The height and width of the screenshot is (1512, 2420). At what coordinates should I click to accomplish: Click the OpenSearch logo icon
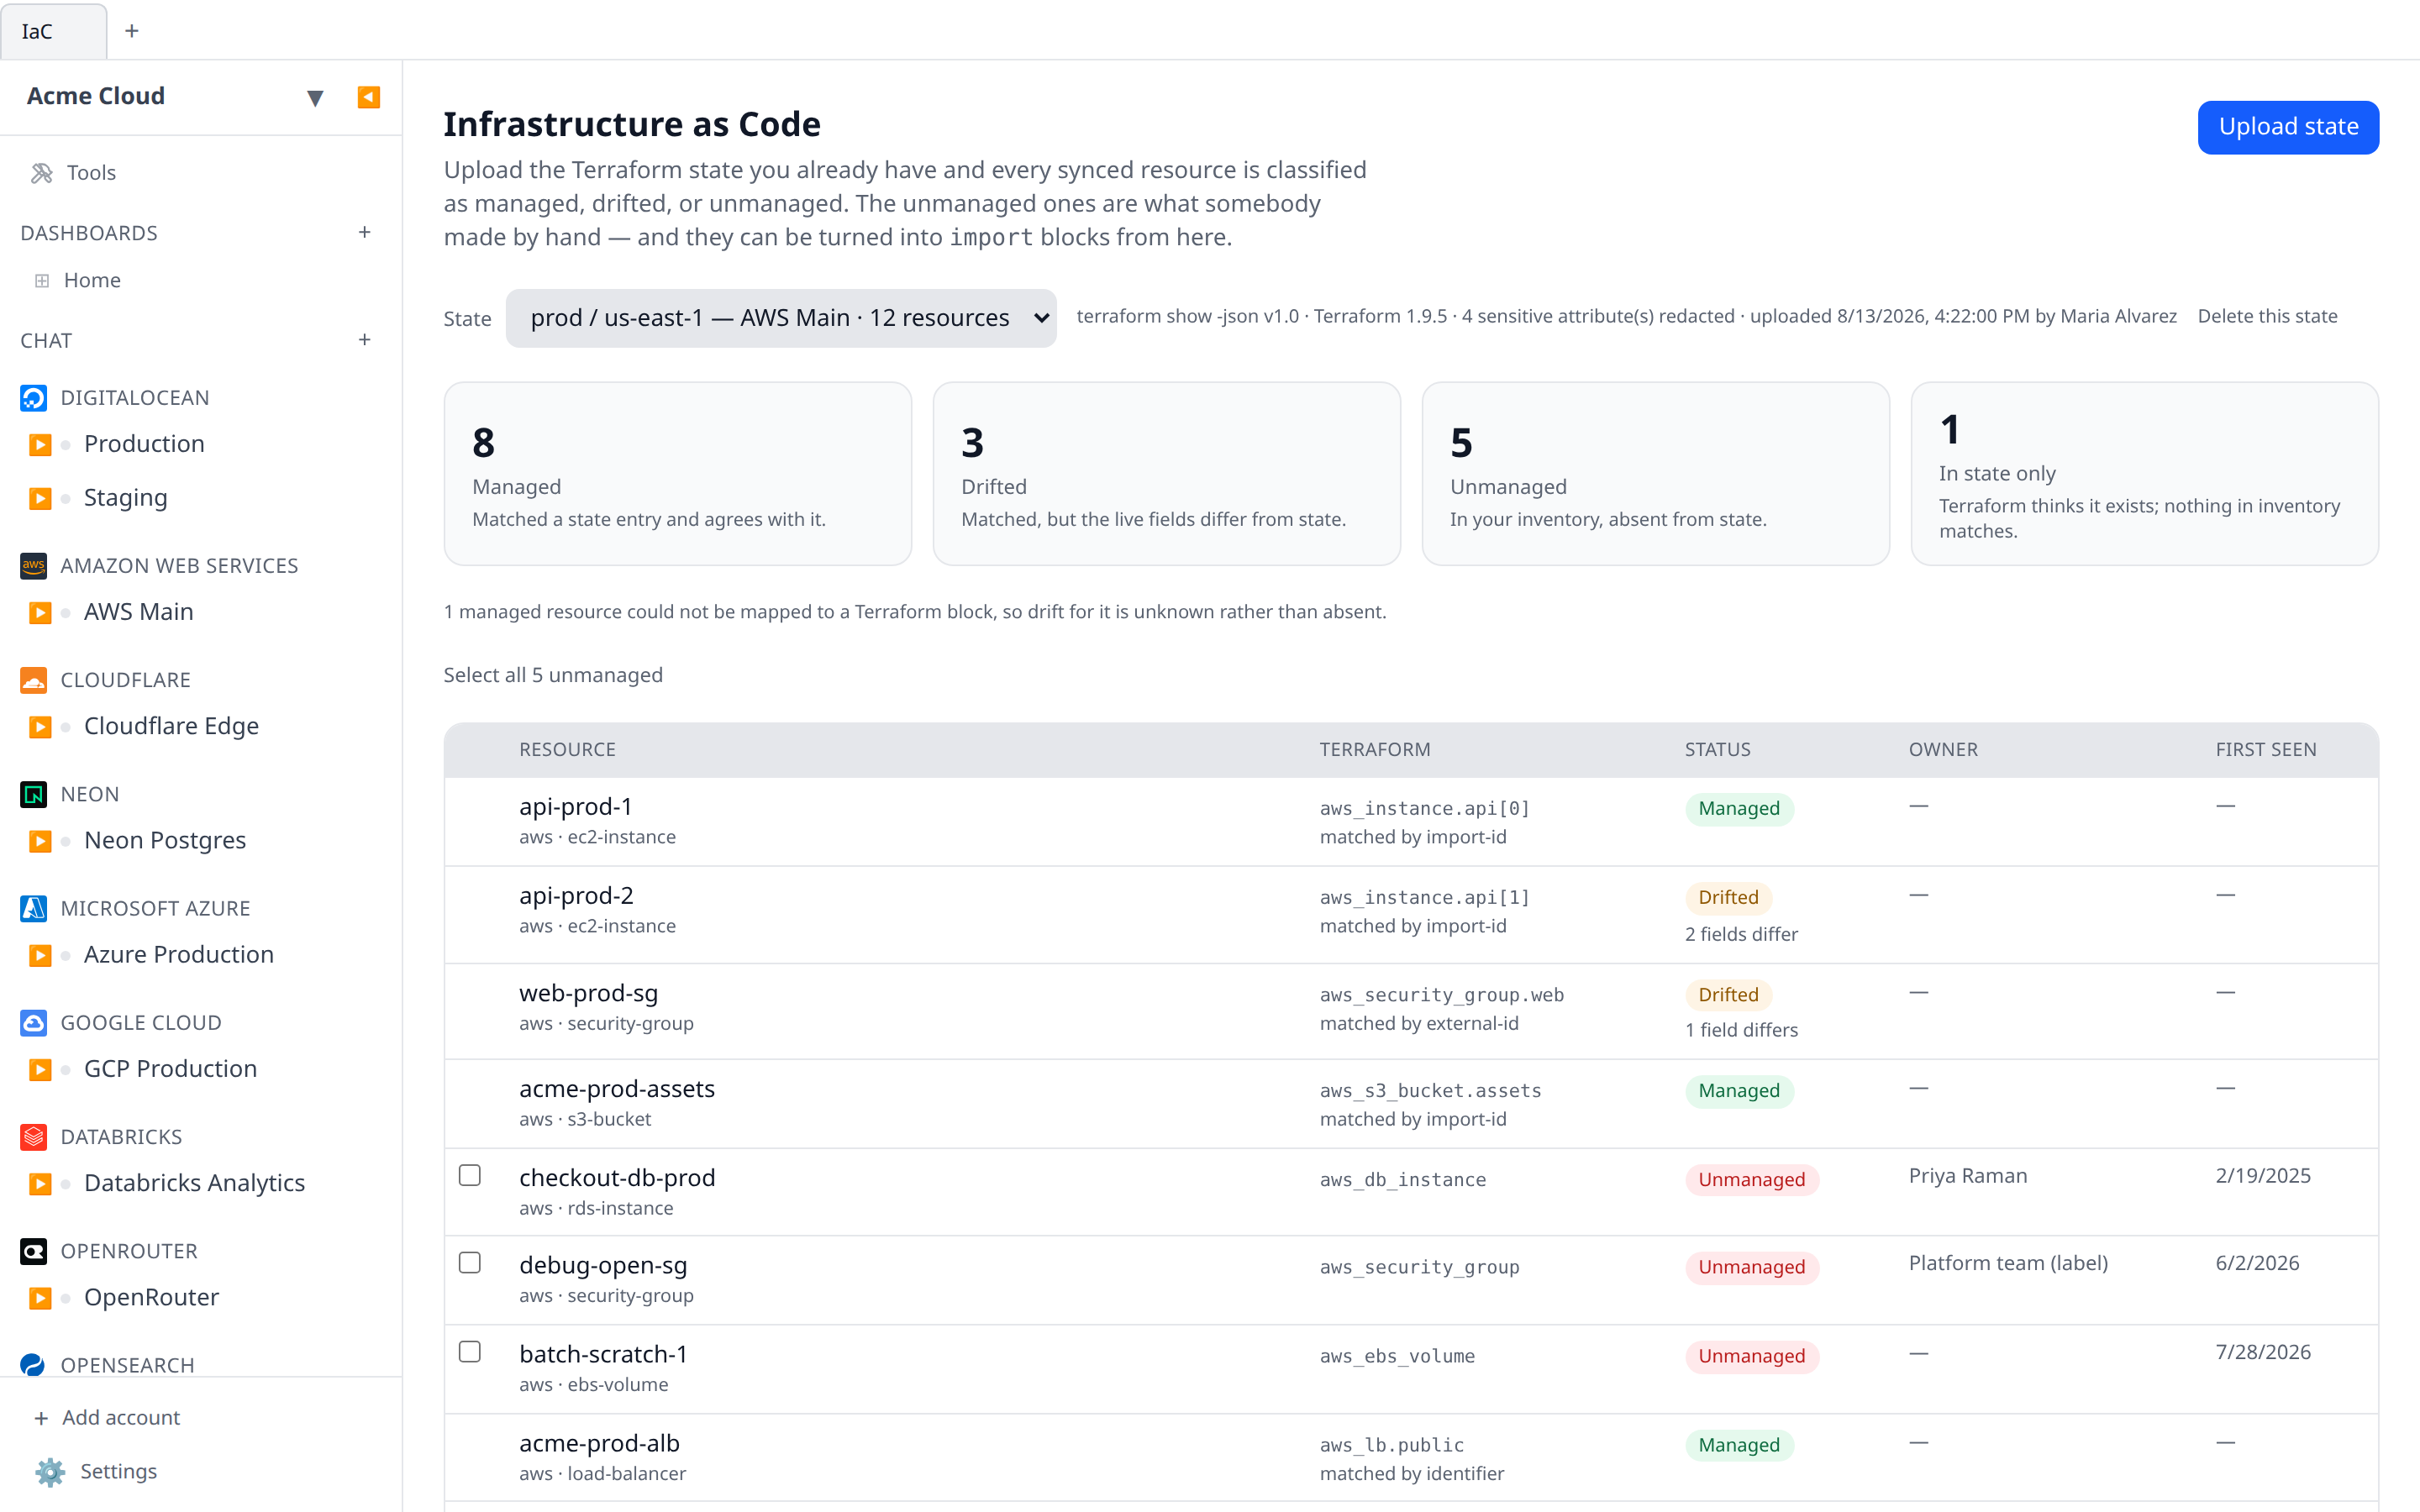point(33,1365)
